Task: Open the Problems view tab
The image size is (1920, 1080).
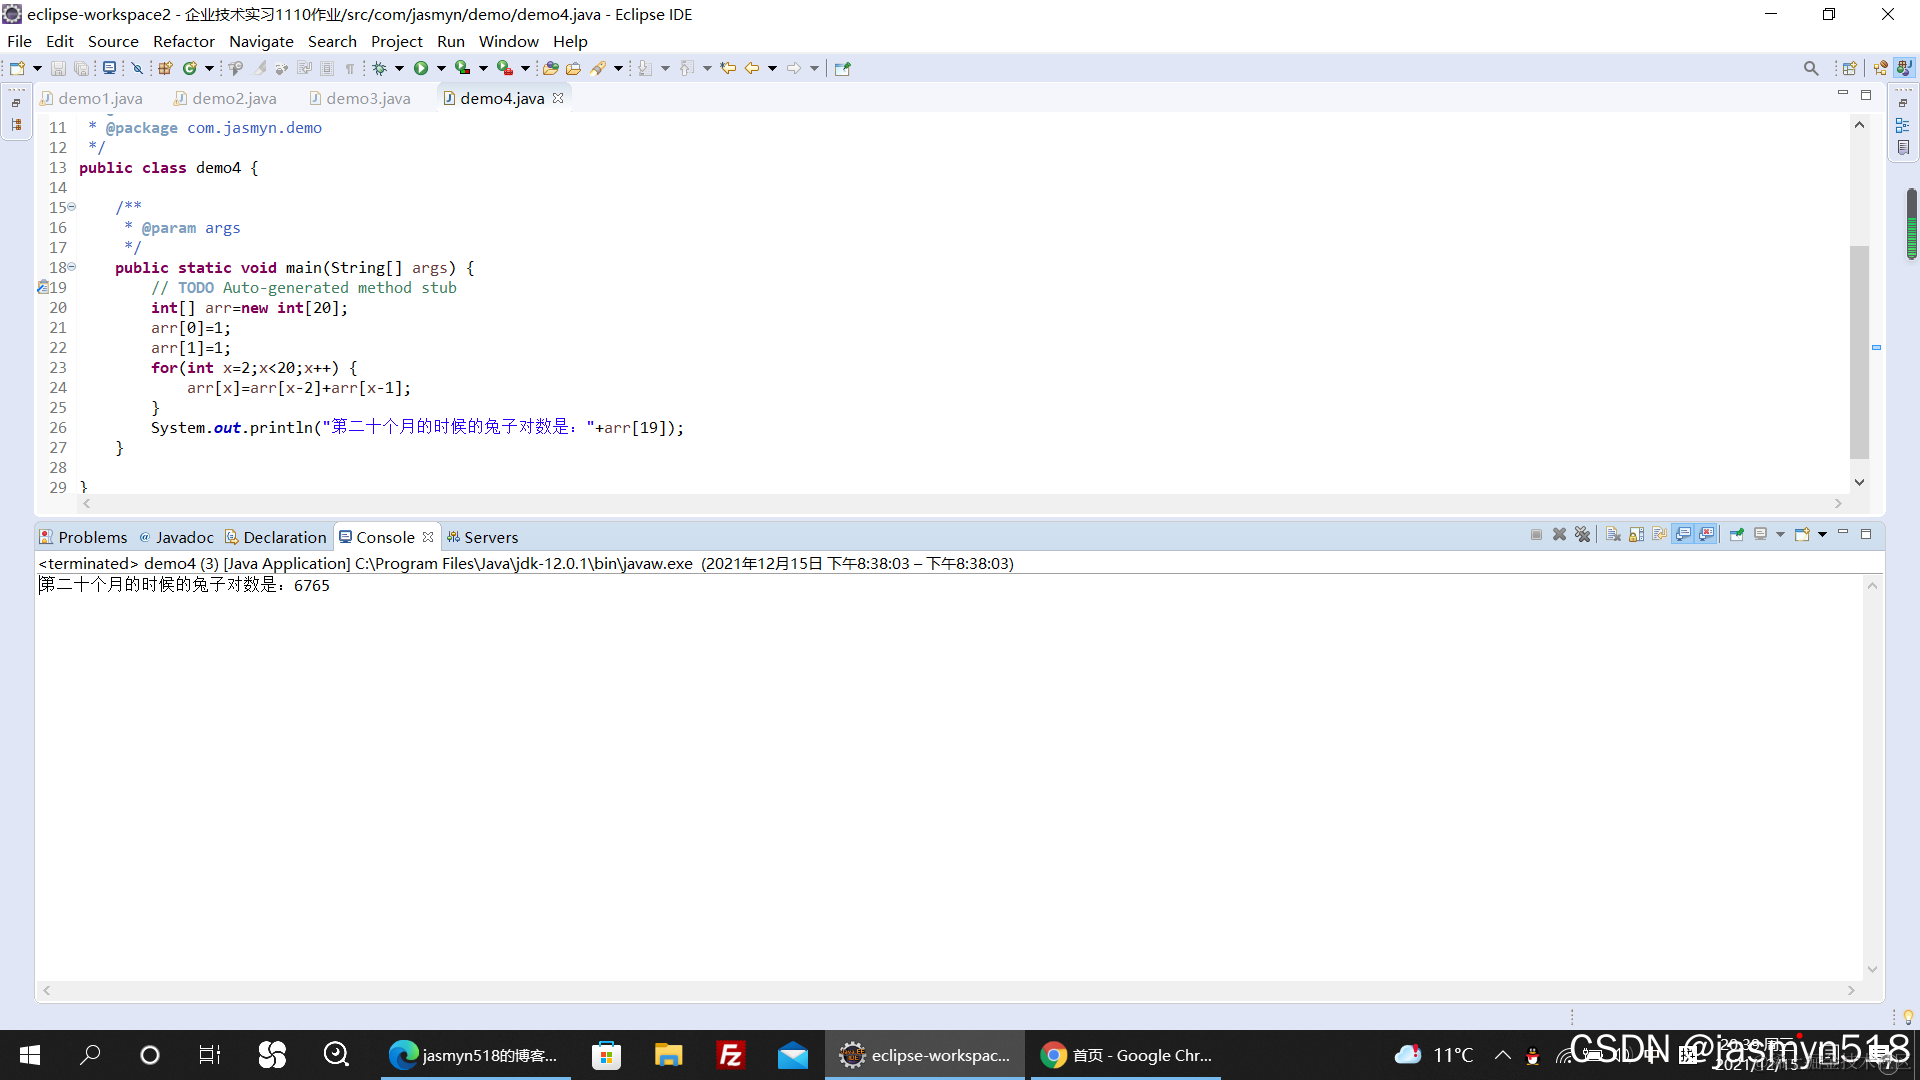Action: pos(92,537)
